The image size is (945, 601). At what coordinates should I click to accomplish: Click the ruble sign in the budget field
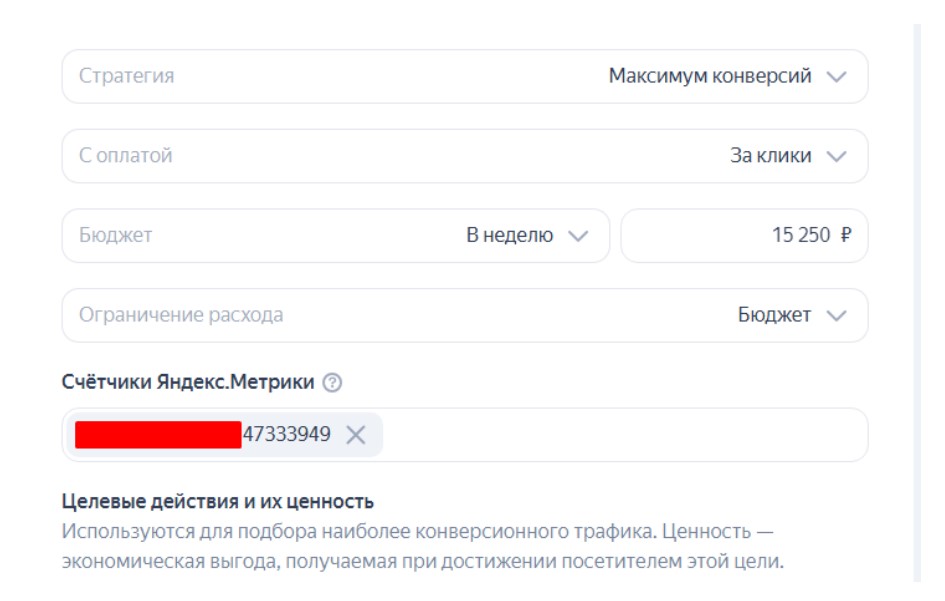pyautogui.click(x=846, y=236)
